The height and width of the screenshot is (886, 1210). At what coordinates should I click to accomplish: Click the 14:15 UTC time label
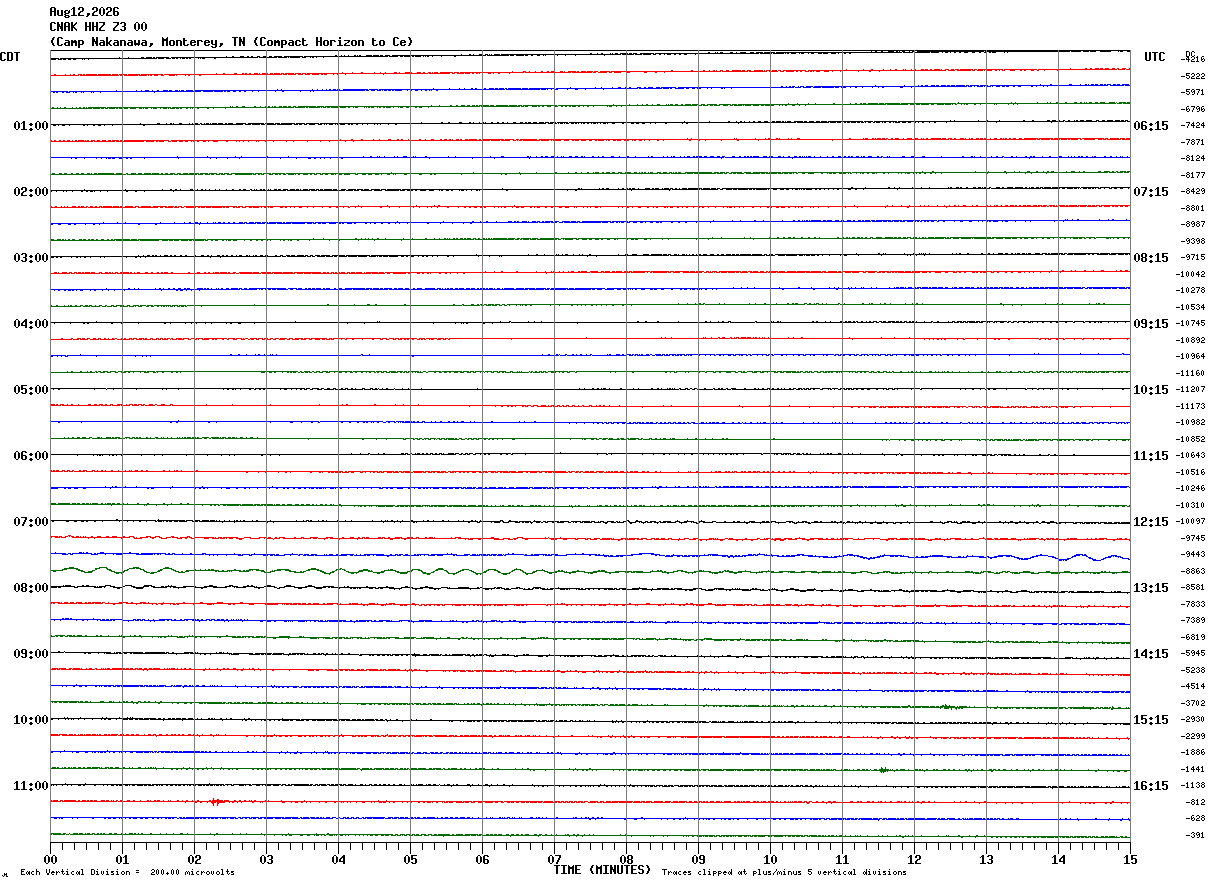click(x=1151, y=654)
